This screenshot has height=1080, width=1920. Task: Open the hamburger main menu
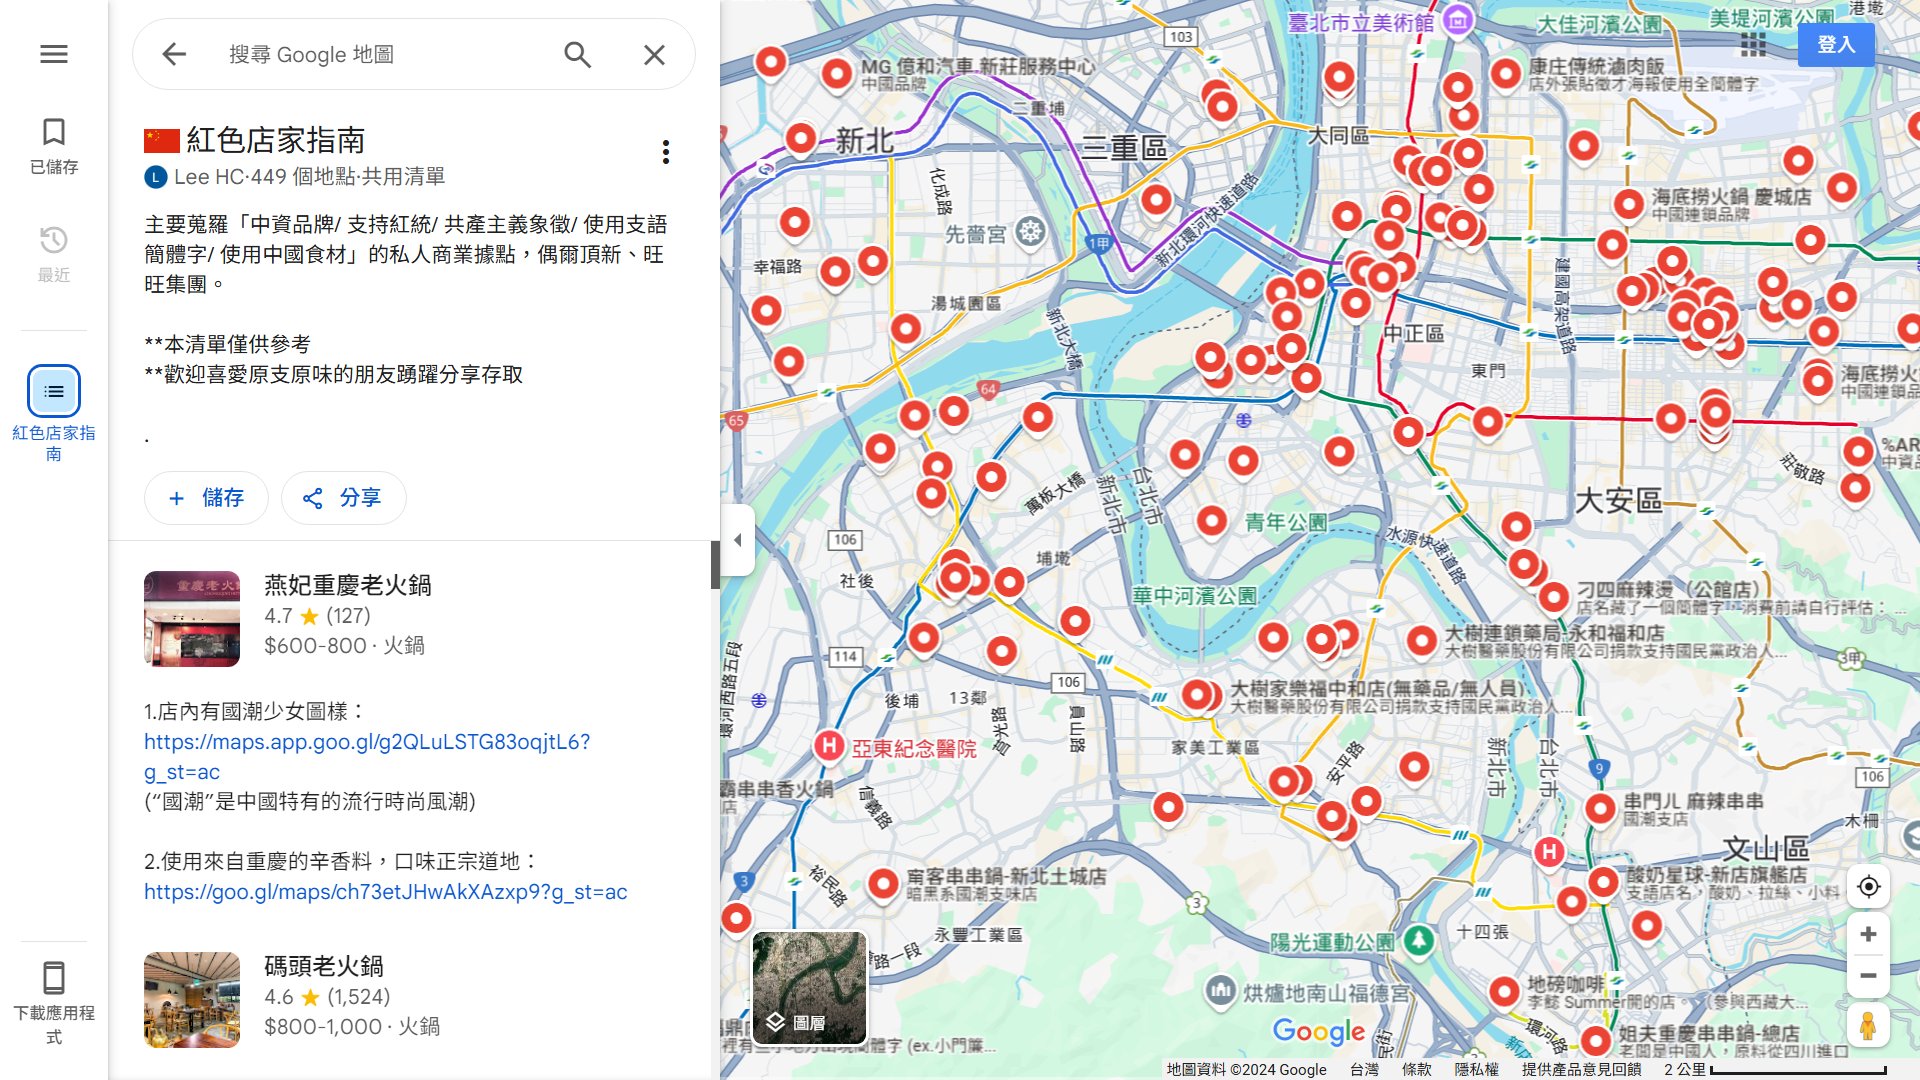tap(54, 54)
